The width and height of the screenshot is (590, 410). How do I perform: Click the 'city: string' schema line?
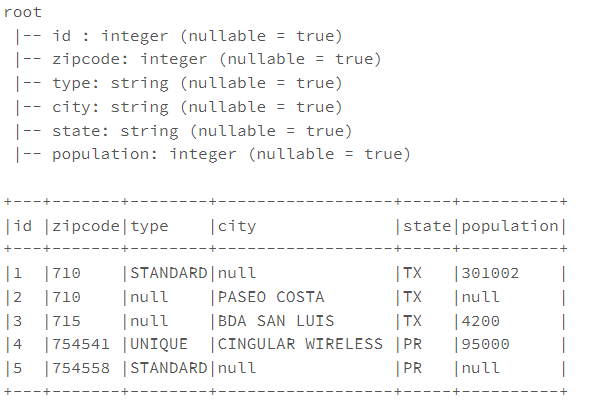point(178,107)
